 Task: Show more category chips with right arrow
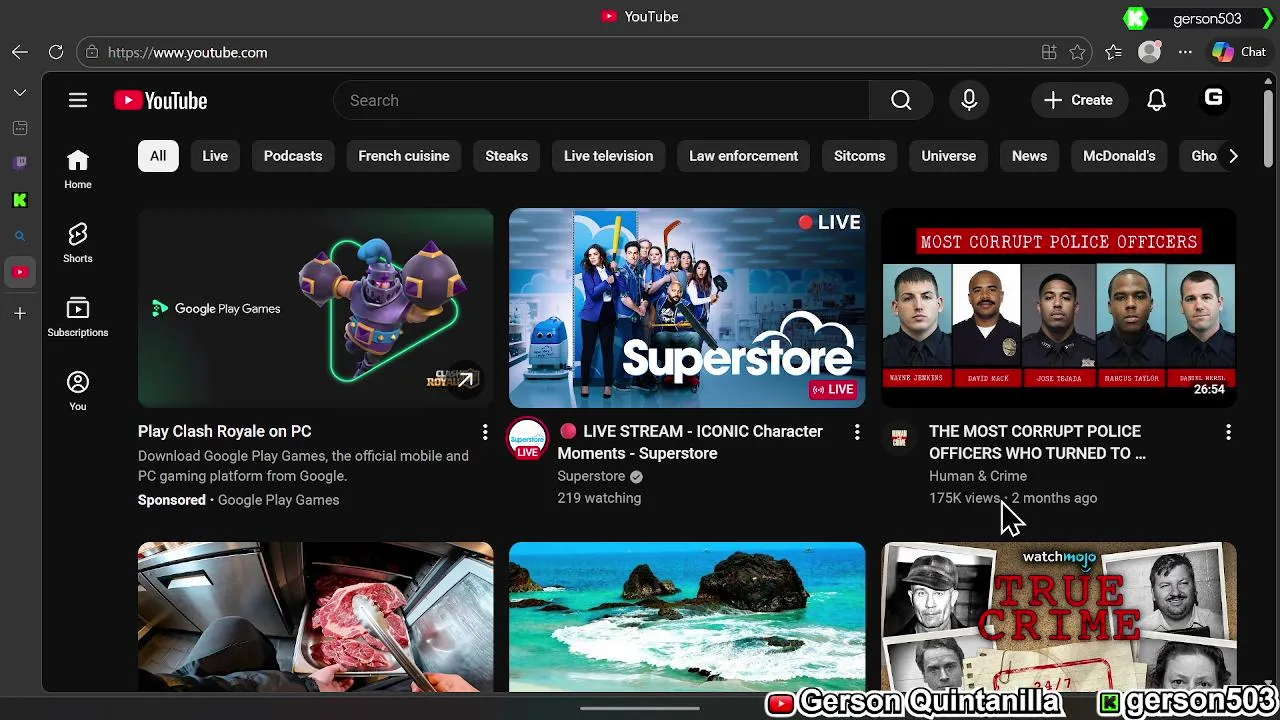pos(1233,156)
